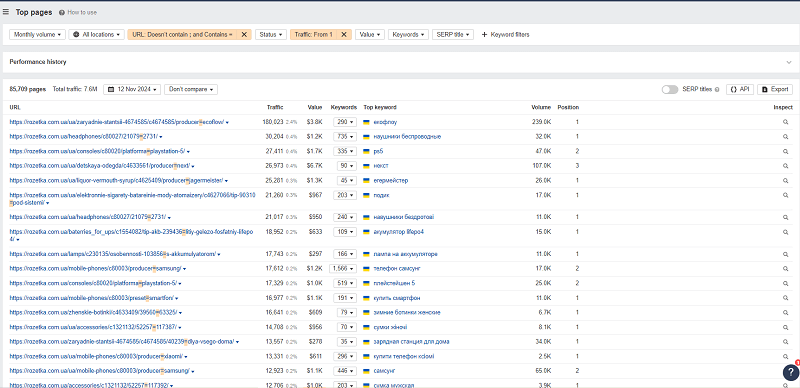Open the hamburger menu beside Top pages
The height and width of the screenshot is (388, 800).
pos(6,12)
